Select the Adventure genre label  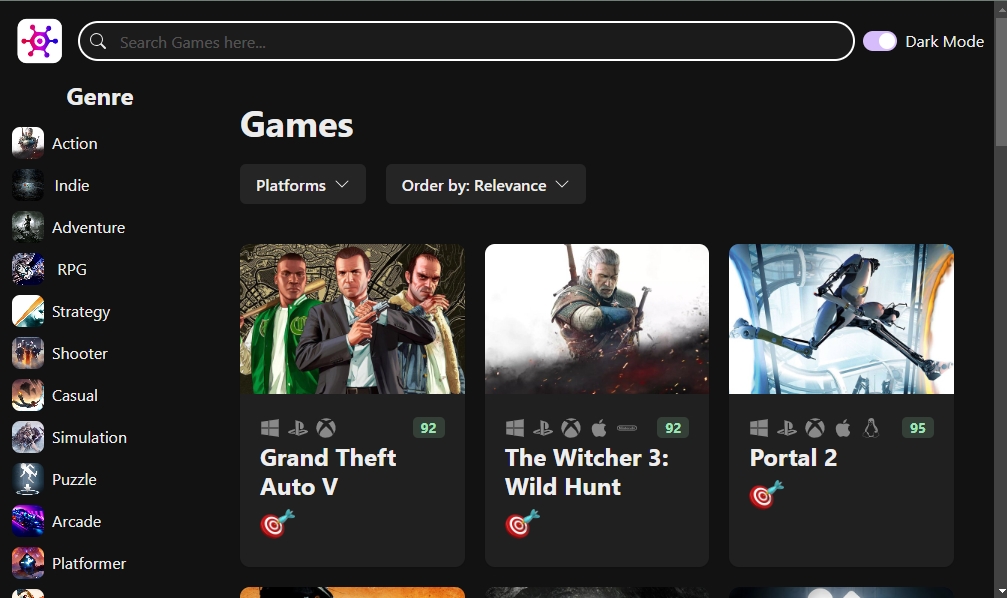[89, 227]
